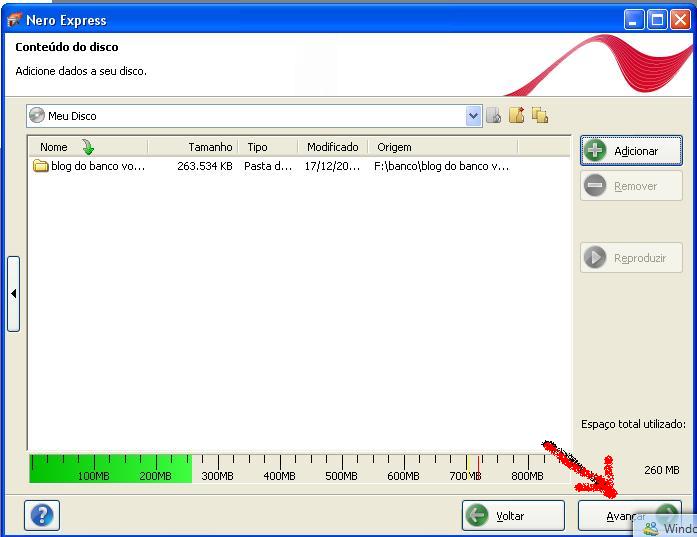Click the folder icon of blog do banco
The height and width of the screenshot is (537, 697).
pyautogui.click(x=40, y=166)
